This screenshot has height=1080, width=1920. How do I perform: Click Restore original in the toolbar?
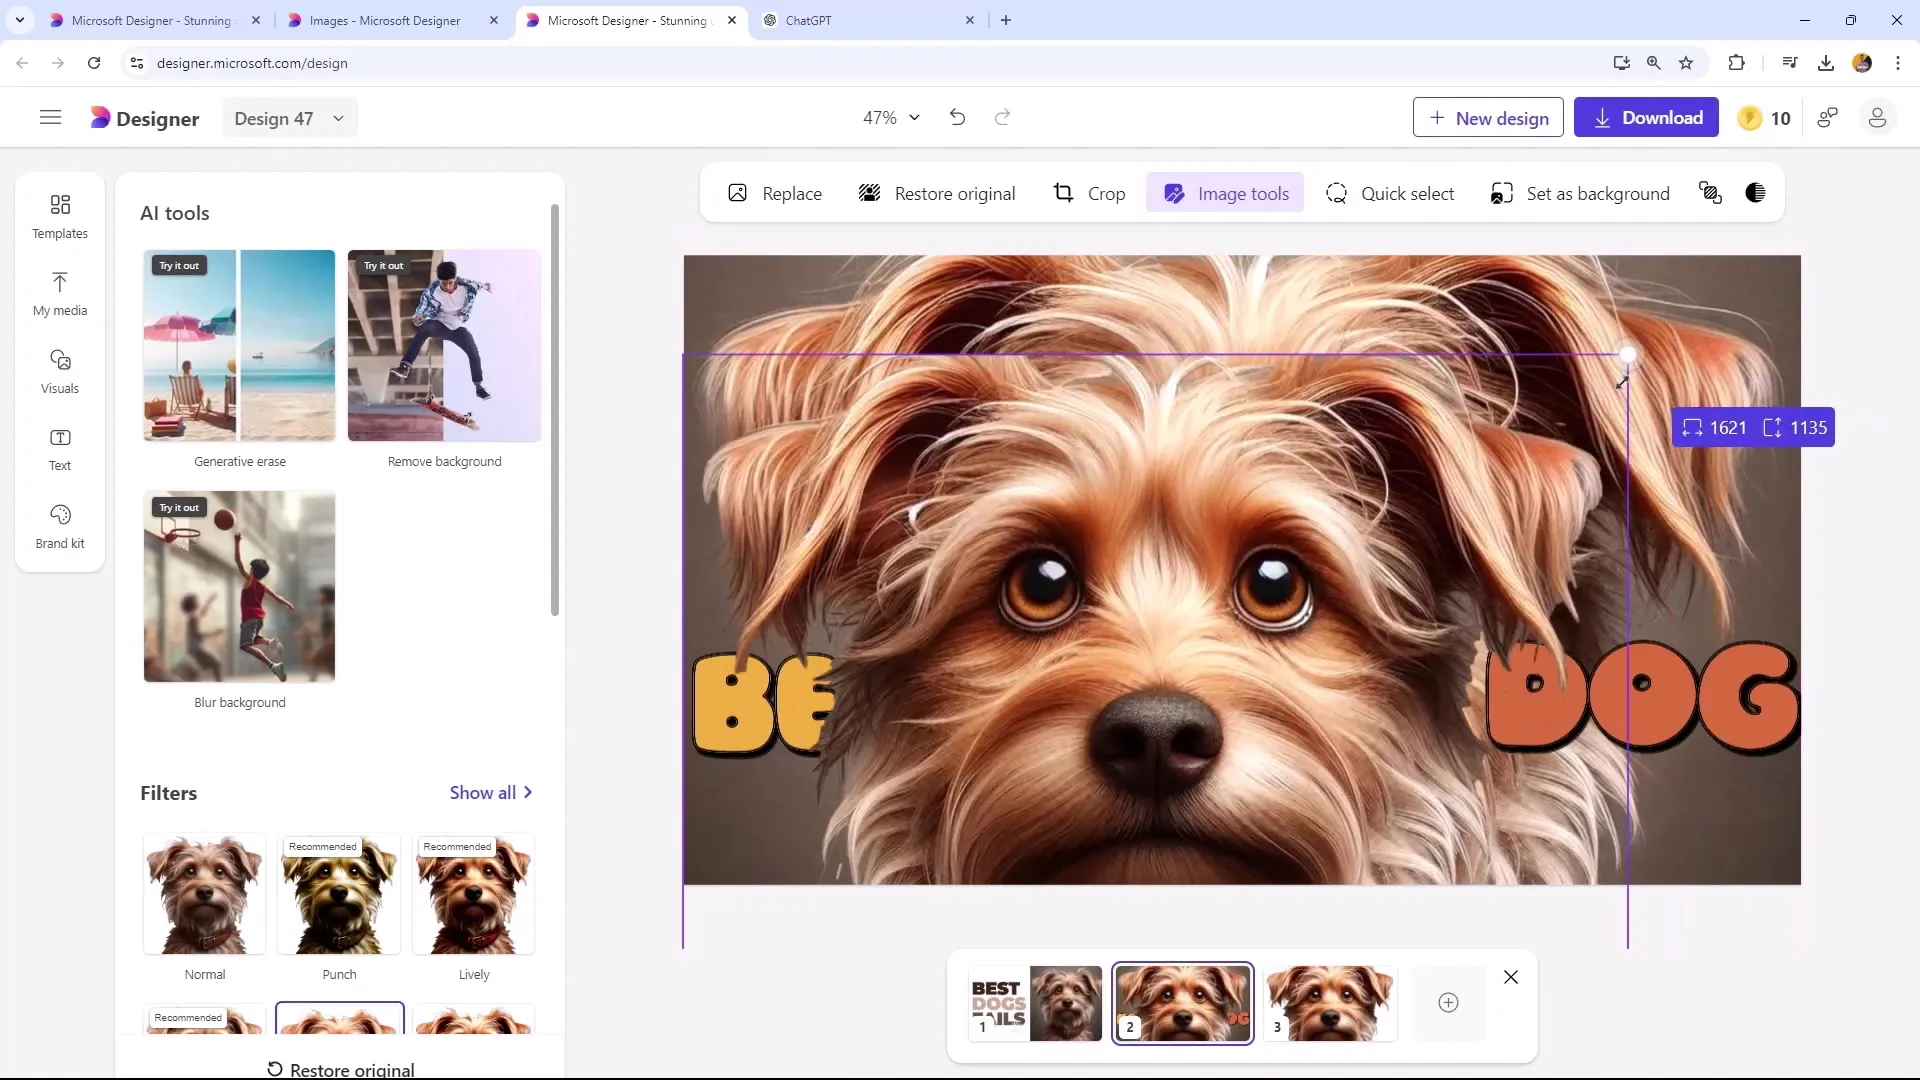(937, 193)
